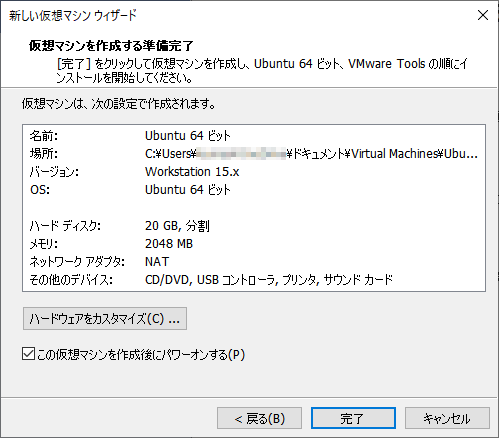Select the Workstation 15.x version value
This screenshot has width=499, height=438.
(x=192, y=172)
